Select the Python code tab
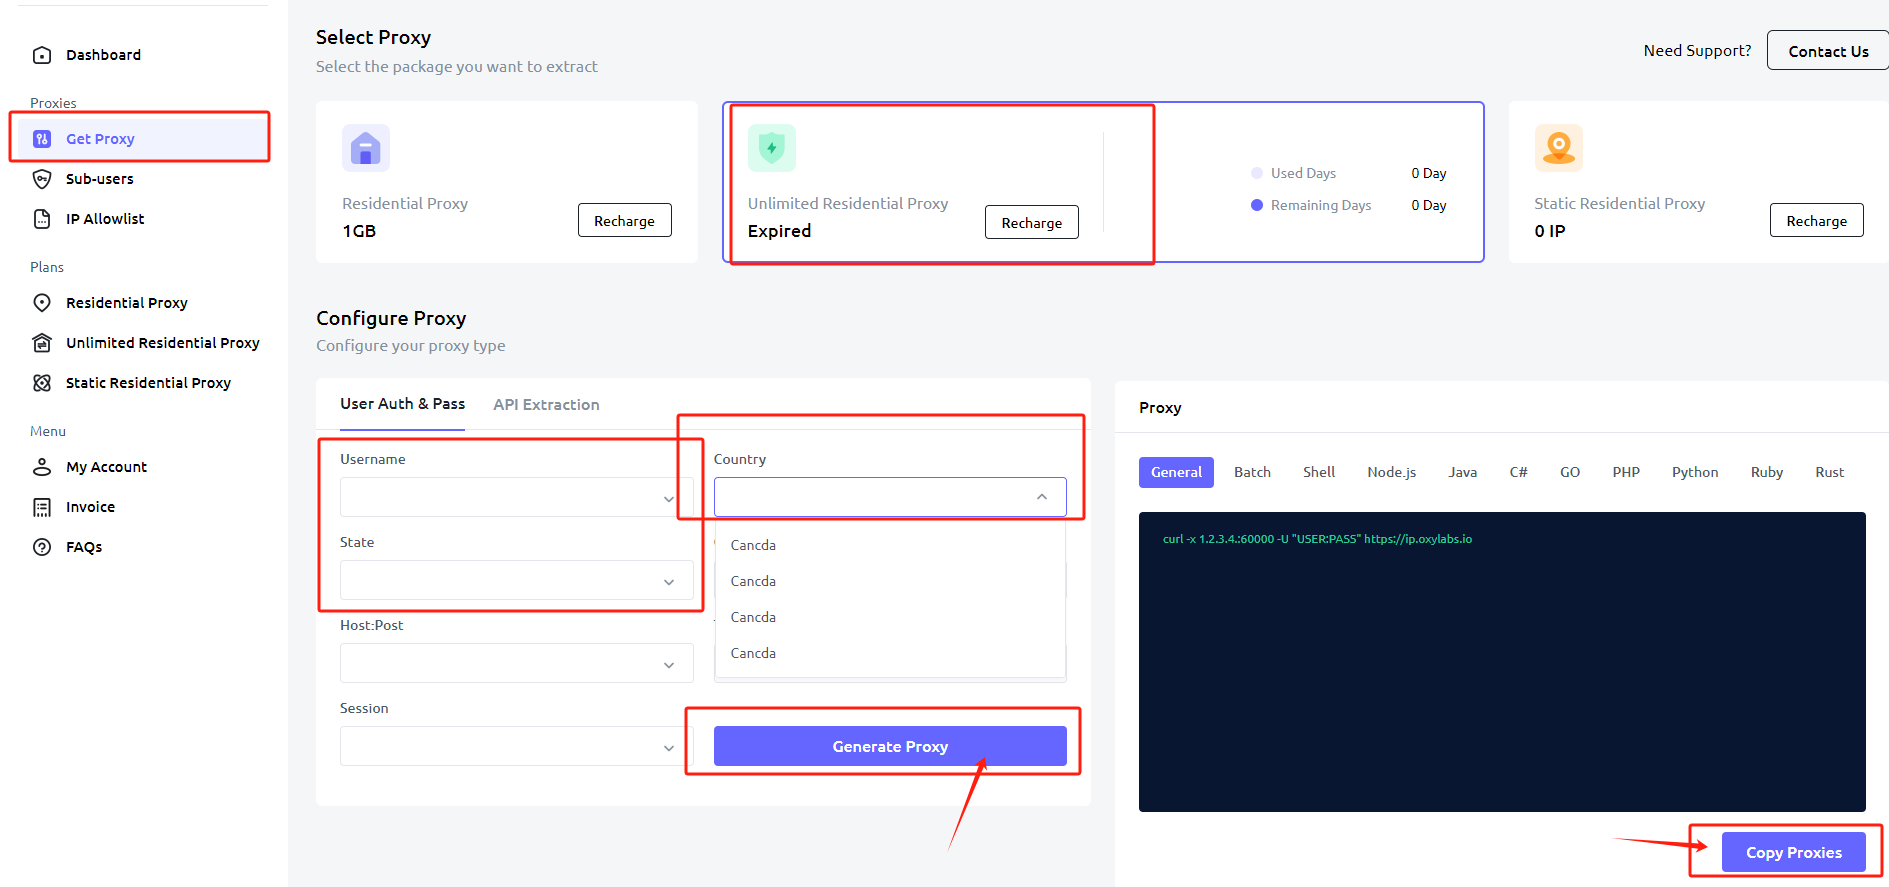The width and height of the screenshot is (1889, 887). click(x=1694, y=472)
